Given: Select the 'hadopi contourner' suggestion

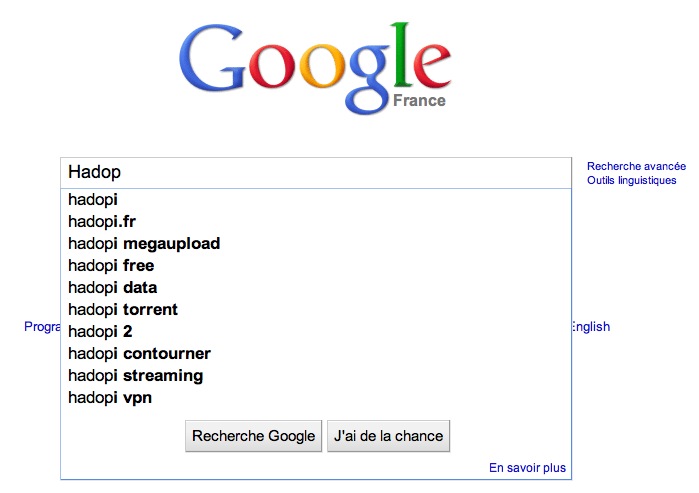Looking at the screenshot, I should coord(139,354).
